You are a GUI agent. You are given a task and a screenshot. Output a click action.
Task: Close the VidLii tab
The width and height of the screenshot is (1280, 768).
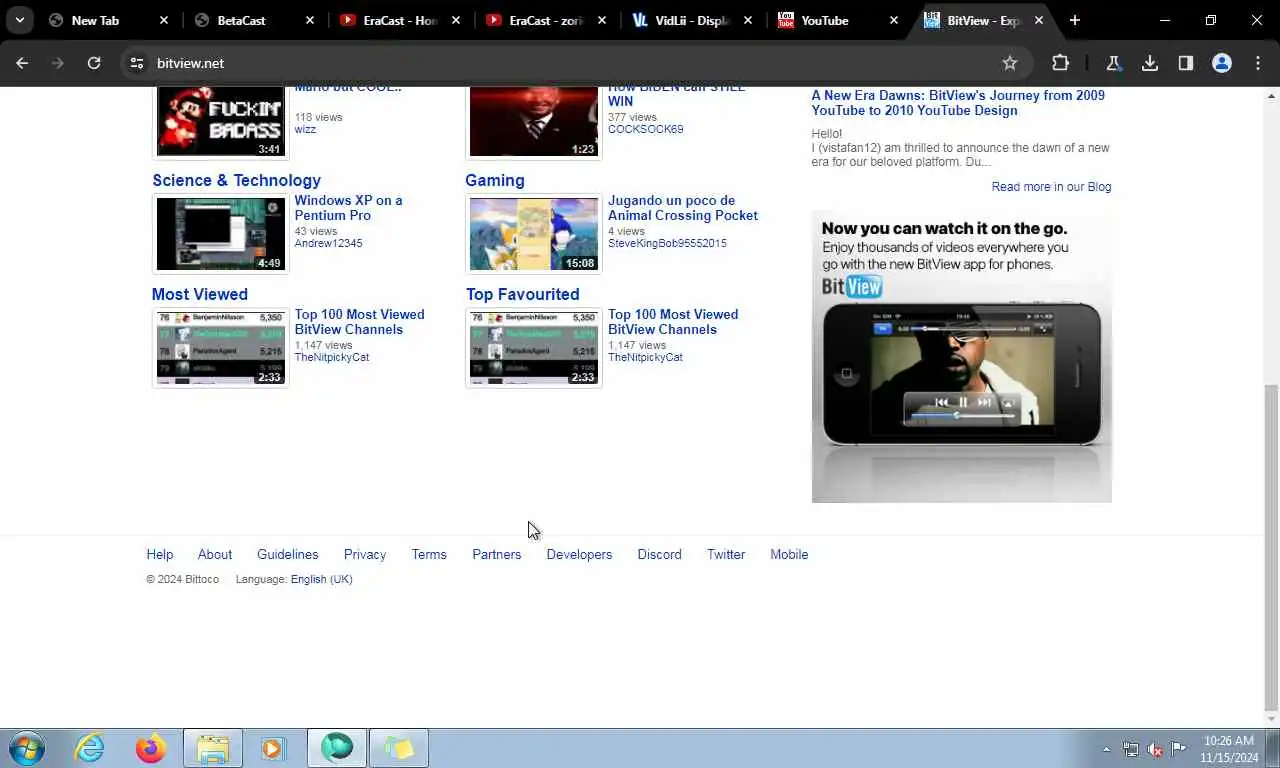point(748,20)
